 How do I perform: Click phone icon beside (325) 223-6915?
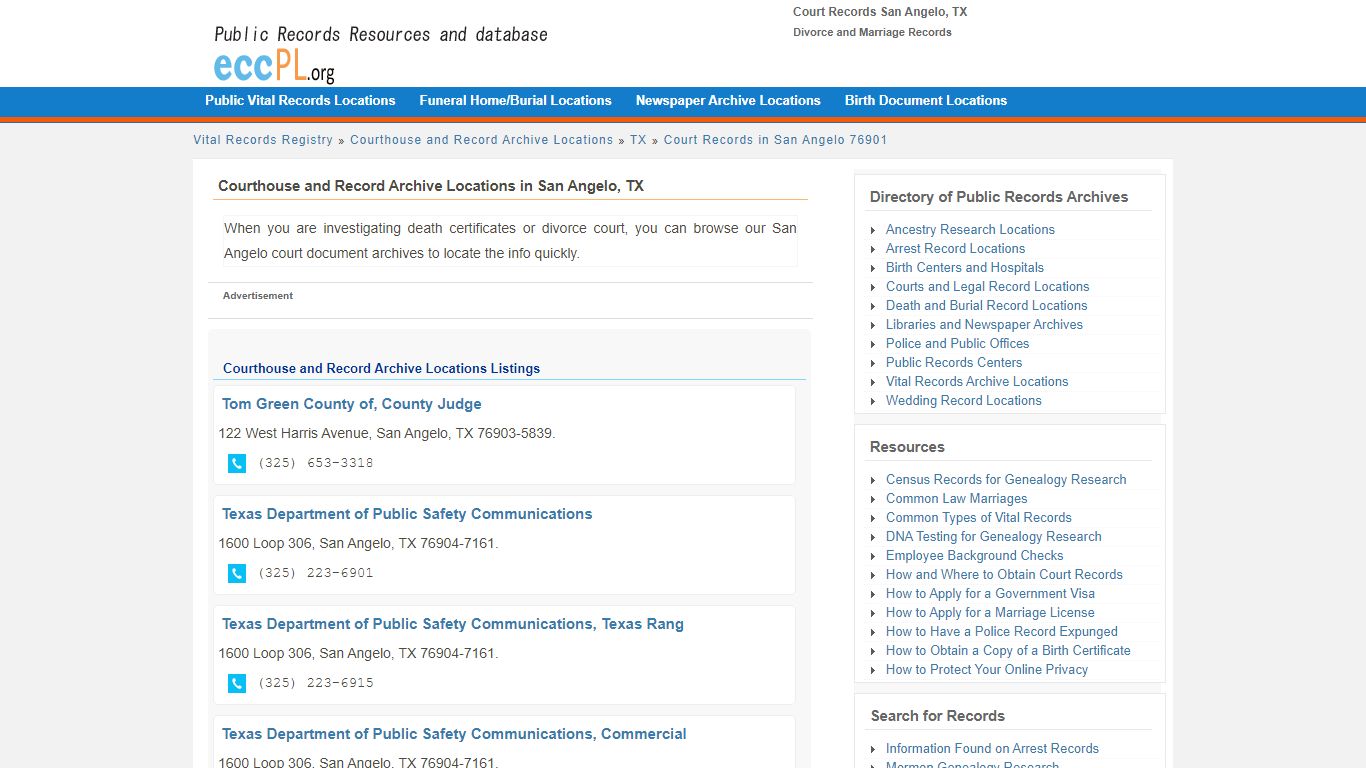(x=237, y=683)
